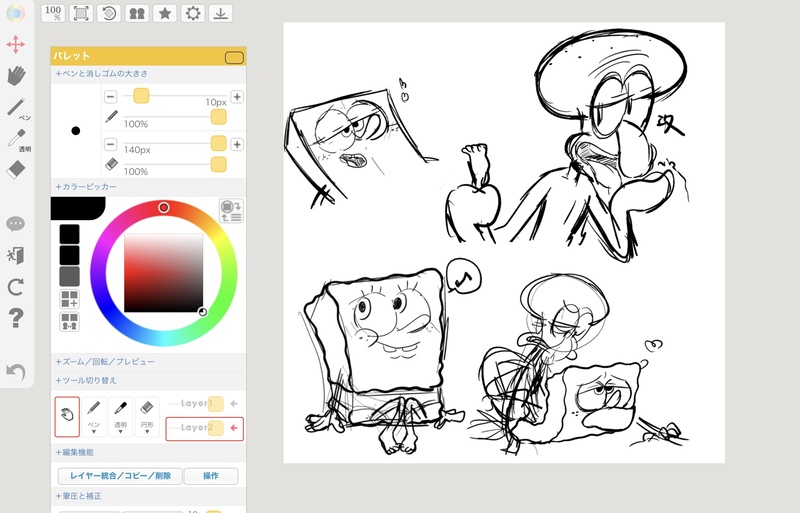The image size is (800, 513).
Task: Click the undo arrow in left sidebar
Action: 16,372
